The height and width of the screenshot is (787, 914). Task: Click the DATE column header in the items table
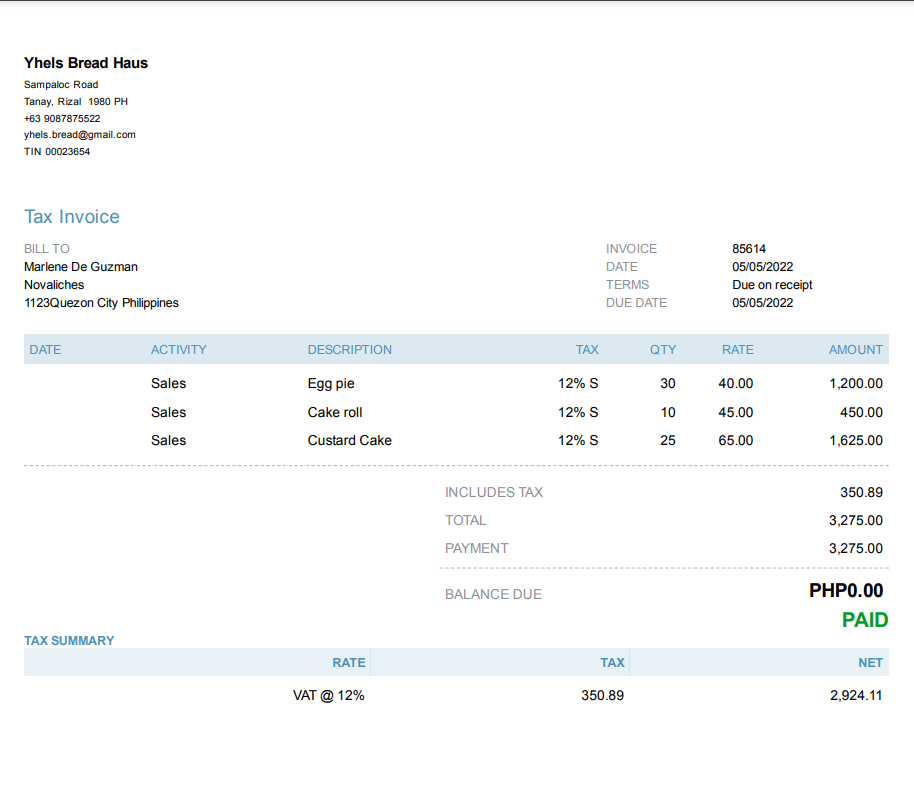click(x=45, y=350)
